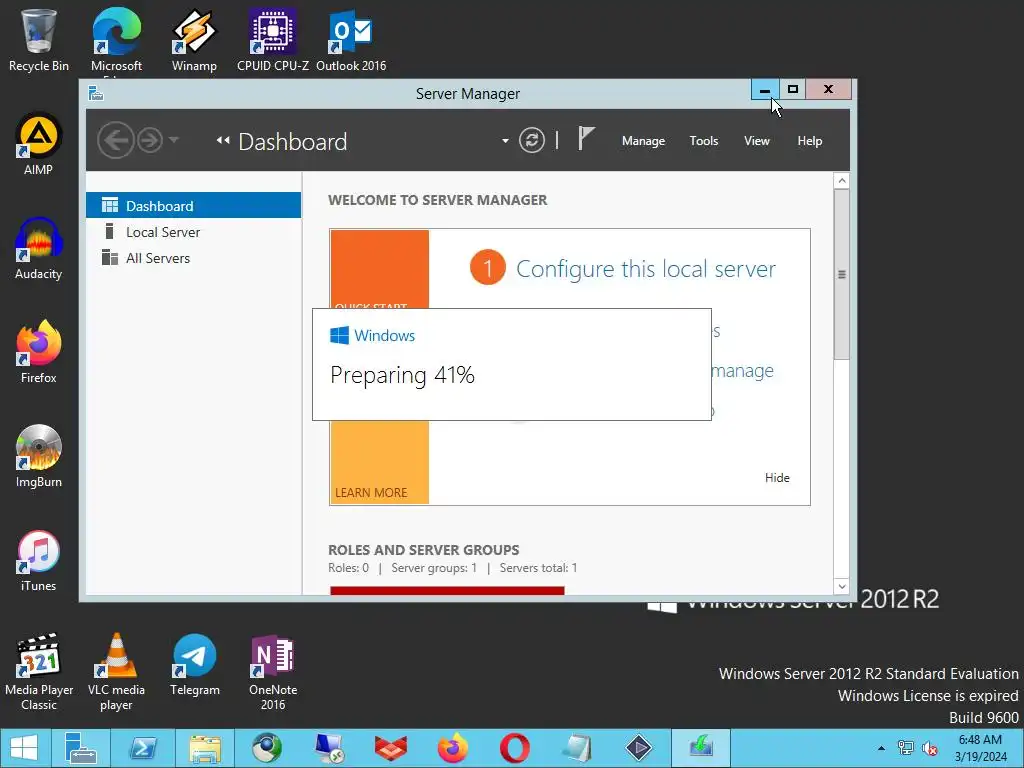This screenshot has height=768, width=1024.
Task: Click the purple play-diamond taskbar icon
Action: point(639,748)
